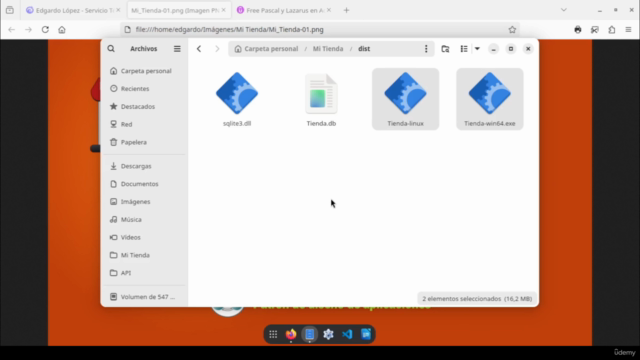Click the Archivos sidebar title
This screenshot has width=640, height=360.
point(144,49)
